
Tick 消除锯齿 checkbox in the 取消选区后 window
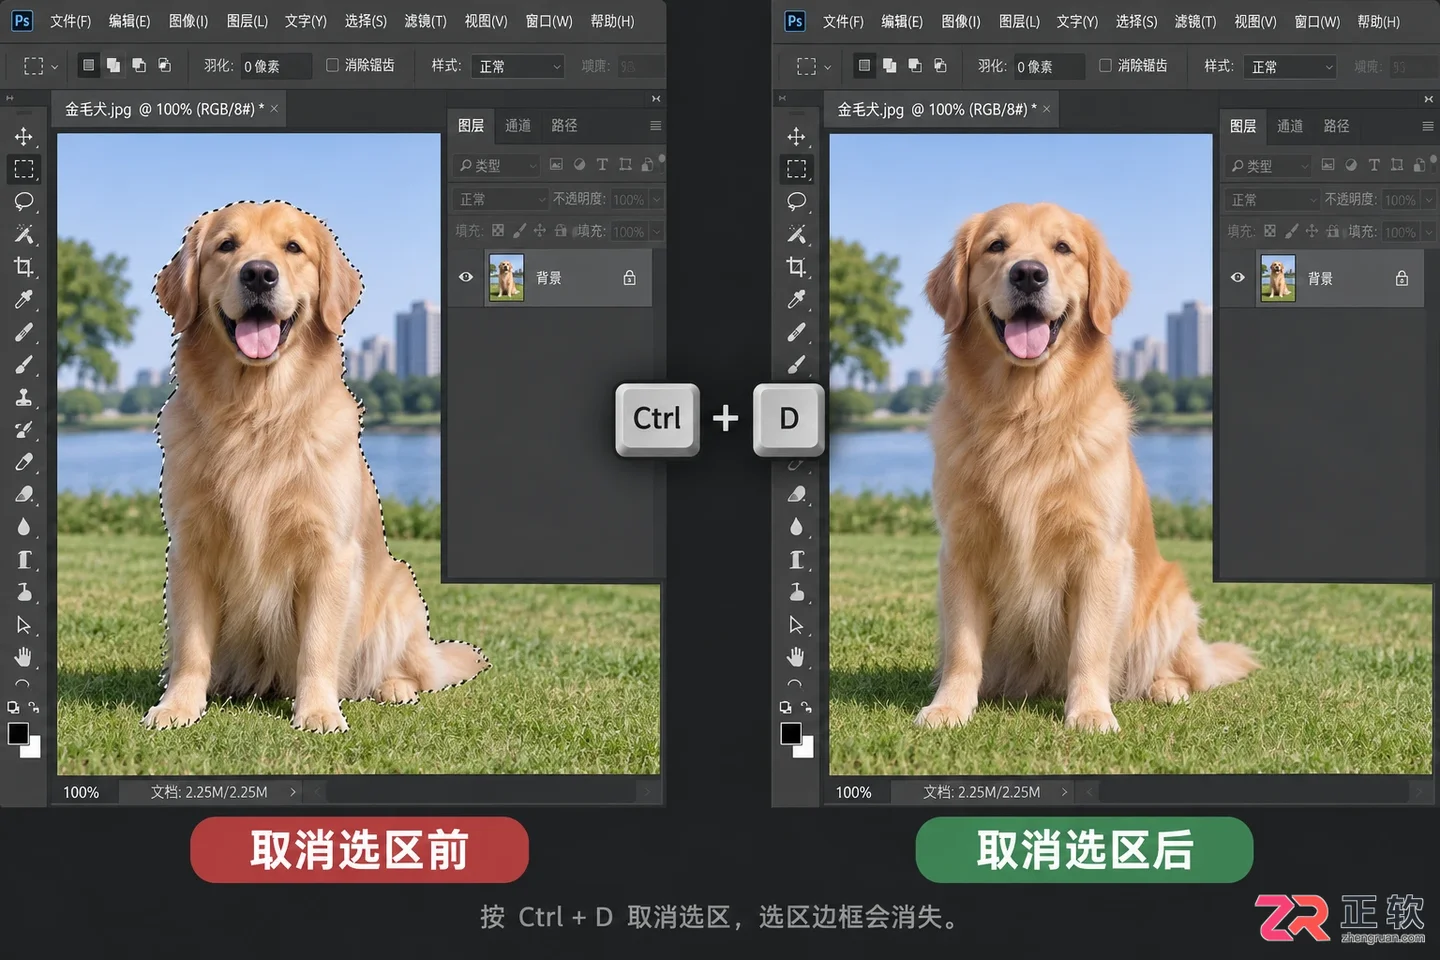click(x=1105, y=65)
